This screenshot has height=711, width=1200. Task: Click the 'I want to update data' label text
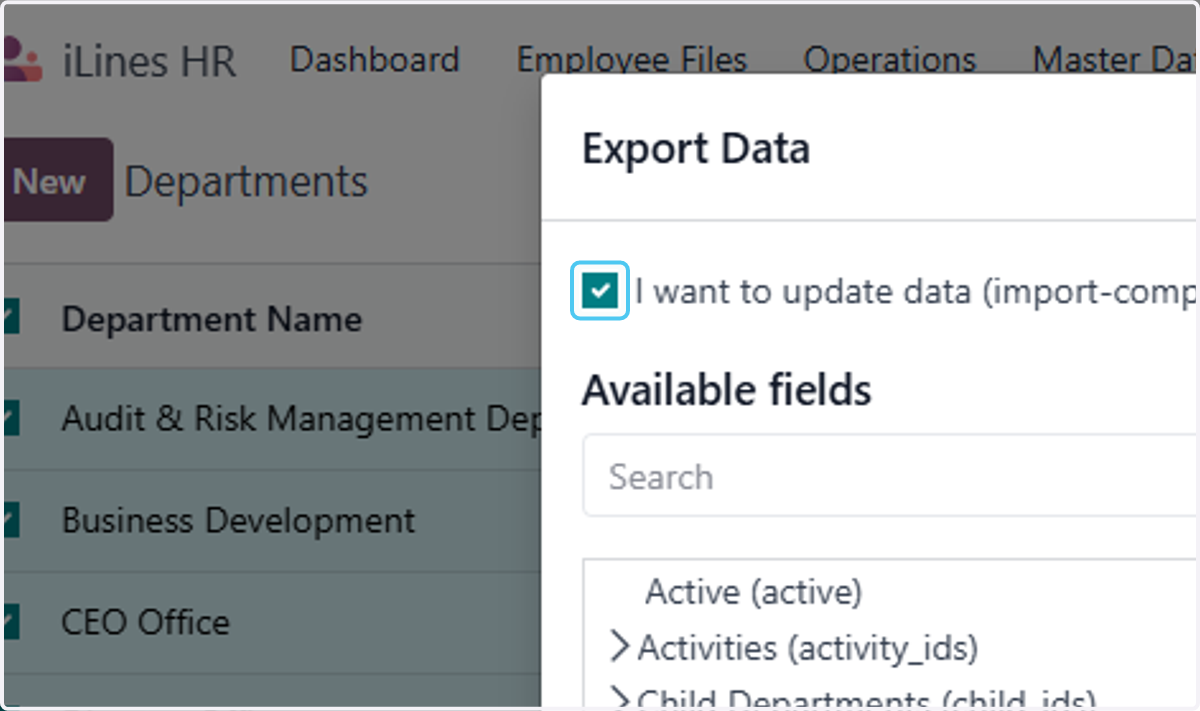[916, 291]
